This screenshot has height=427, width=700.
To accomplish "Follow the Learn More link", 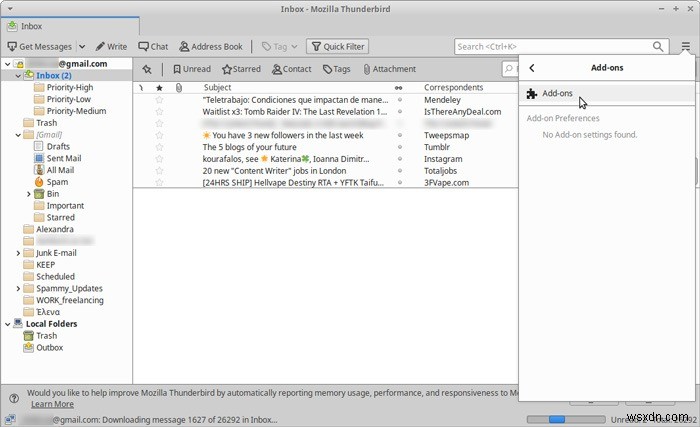I will 52,404.
